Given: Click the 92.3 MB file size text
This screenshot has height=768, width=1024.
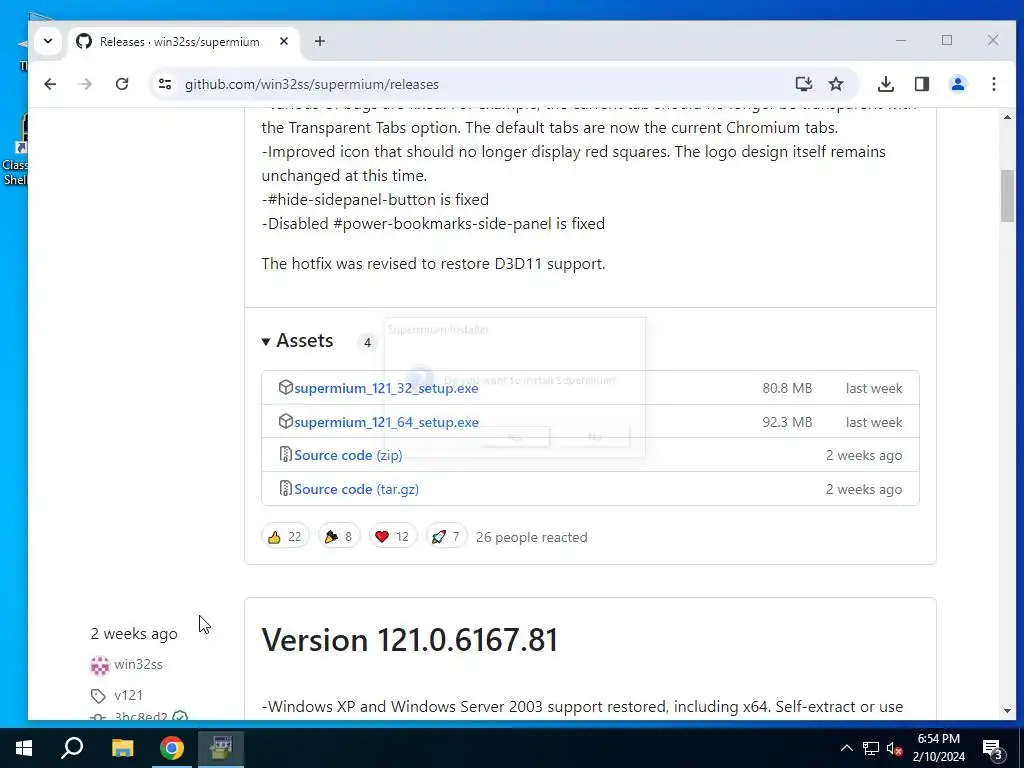Looking at the screenshot, I should coord(787,423).
